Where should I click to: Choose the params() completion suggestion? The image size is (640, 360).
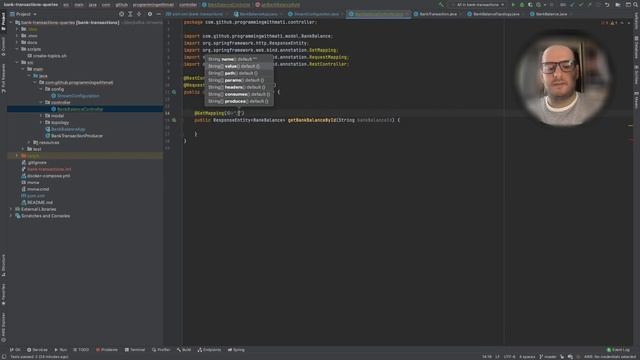(239, 80)
